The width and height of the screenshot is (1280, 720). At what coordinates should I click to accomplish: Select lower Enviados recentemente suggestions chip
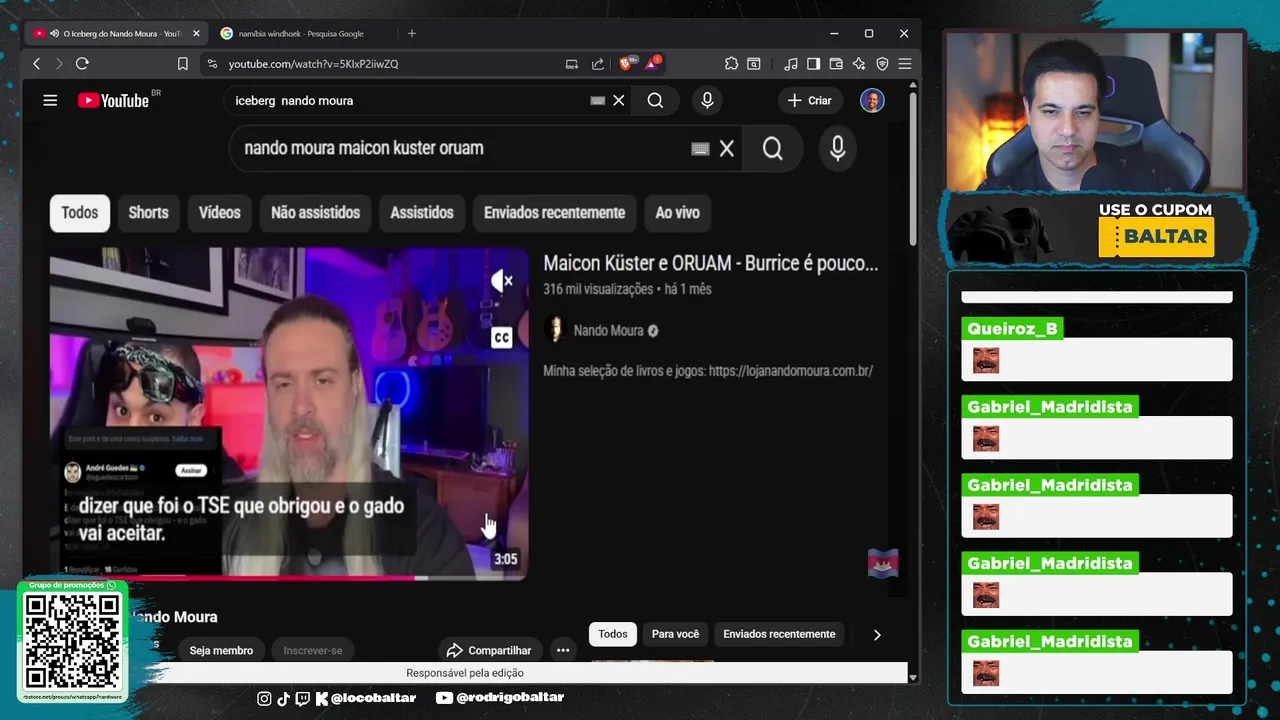[779, 634]
